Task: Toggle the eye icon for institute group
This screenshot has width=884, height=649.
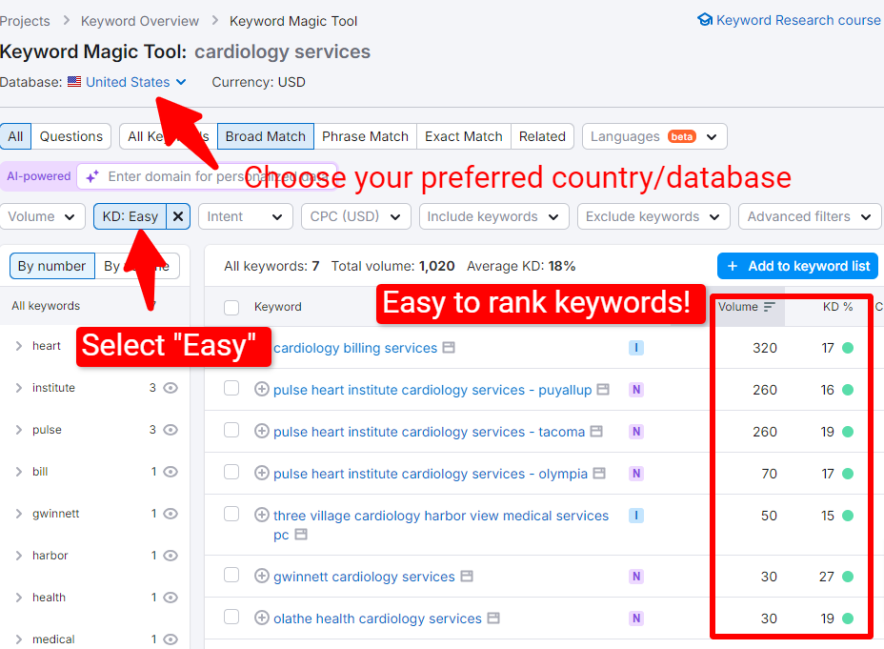Action: 170,388
